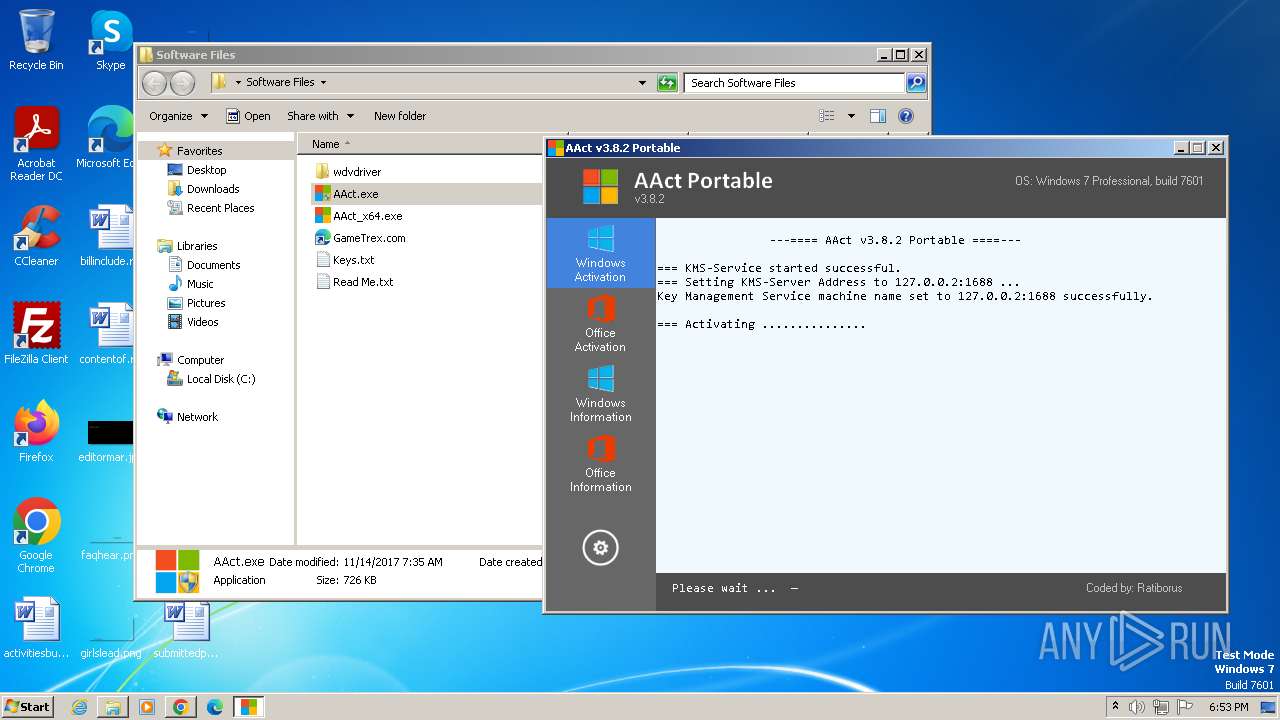
Task: Open Windows Activation in AAct
Action: pos(600,254)
